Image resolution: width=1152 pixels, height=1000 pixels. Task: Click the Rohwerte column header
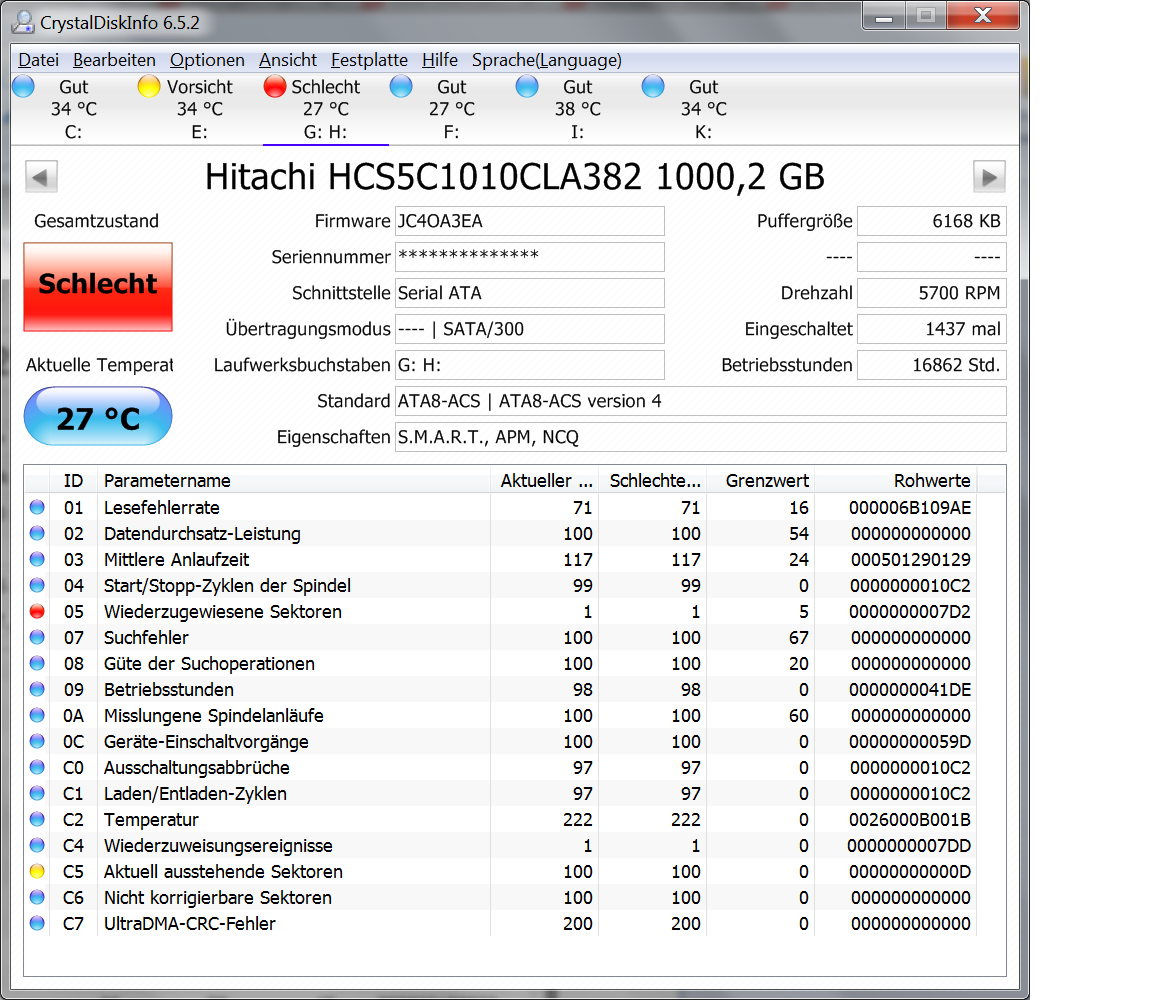896,481
